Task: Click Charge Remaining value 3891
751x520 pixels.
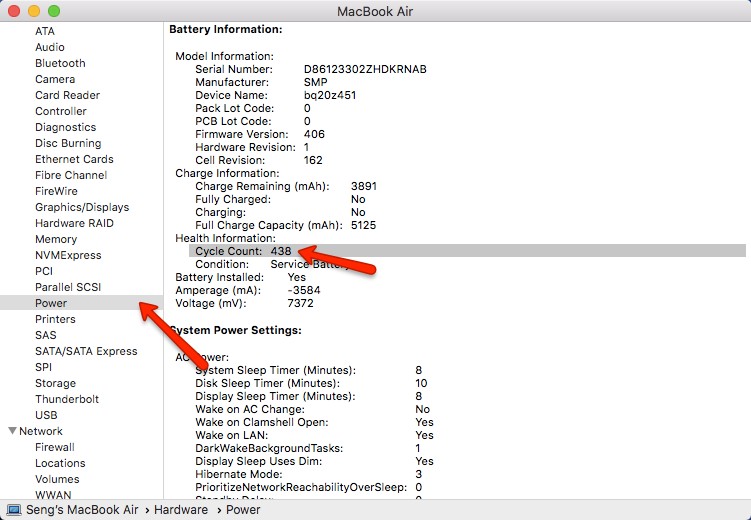Action: [x=364, y=186]
